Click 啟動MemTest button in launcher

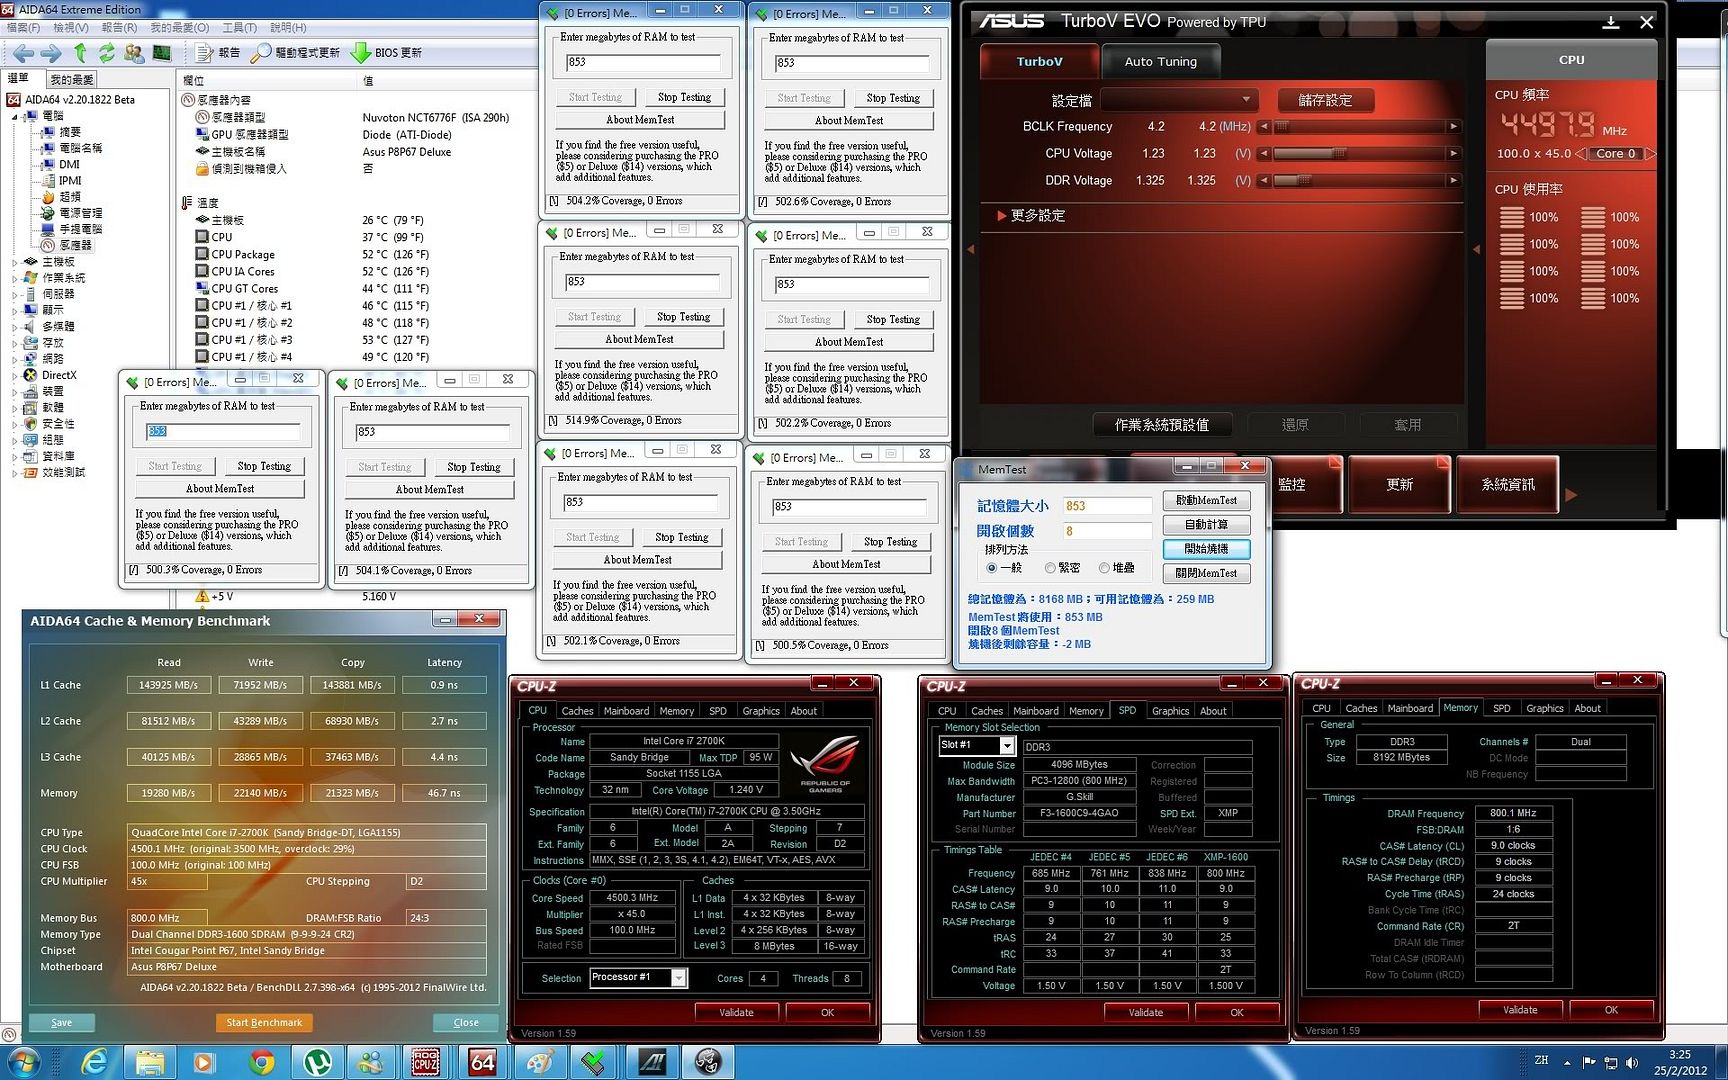(x=1206, y=500)
